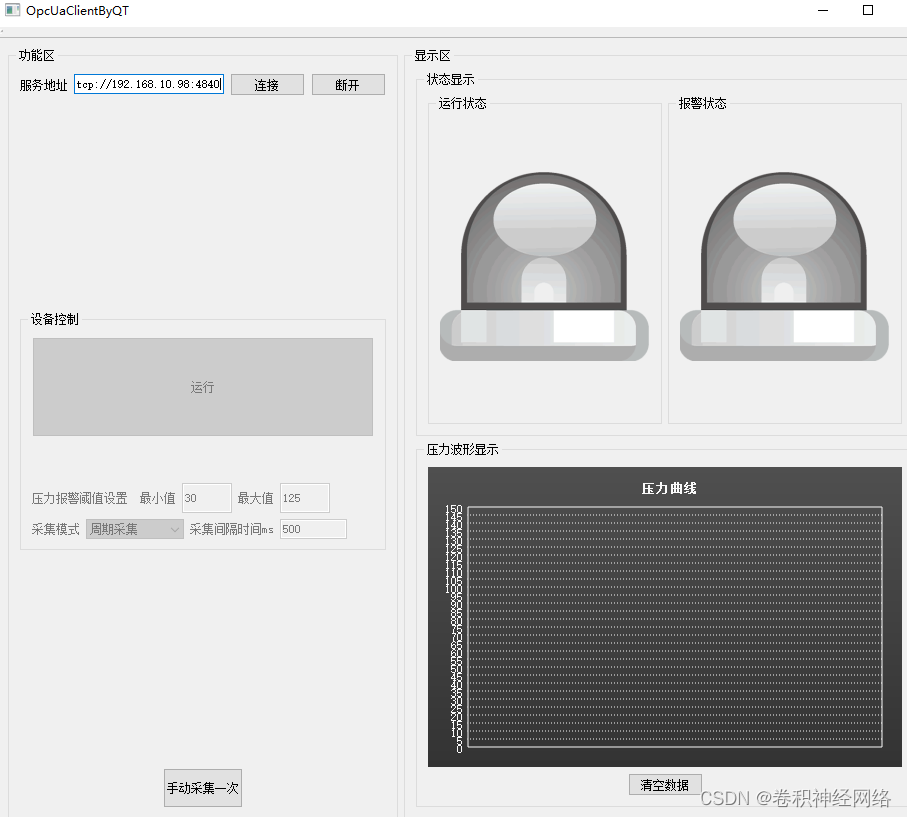
Task: Click the 功能区 group title
Action: click(x=36, y=56)
